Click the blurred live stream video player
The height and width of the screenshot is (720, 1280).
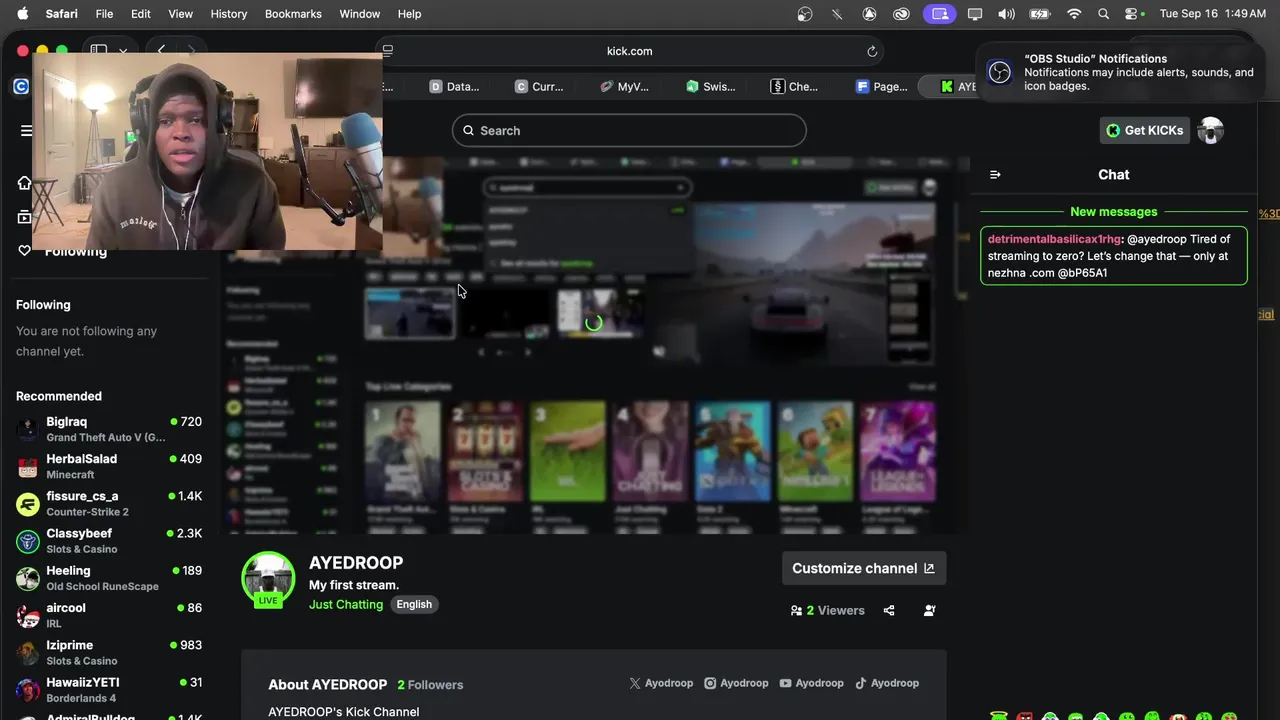pos(595,345)
